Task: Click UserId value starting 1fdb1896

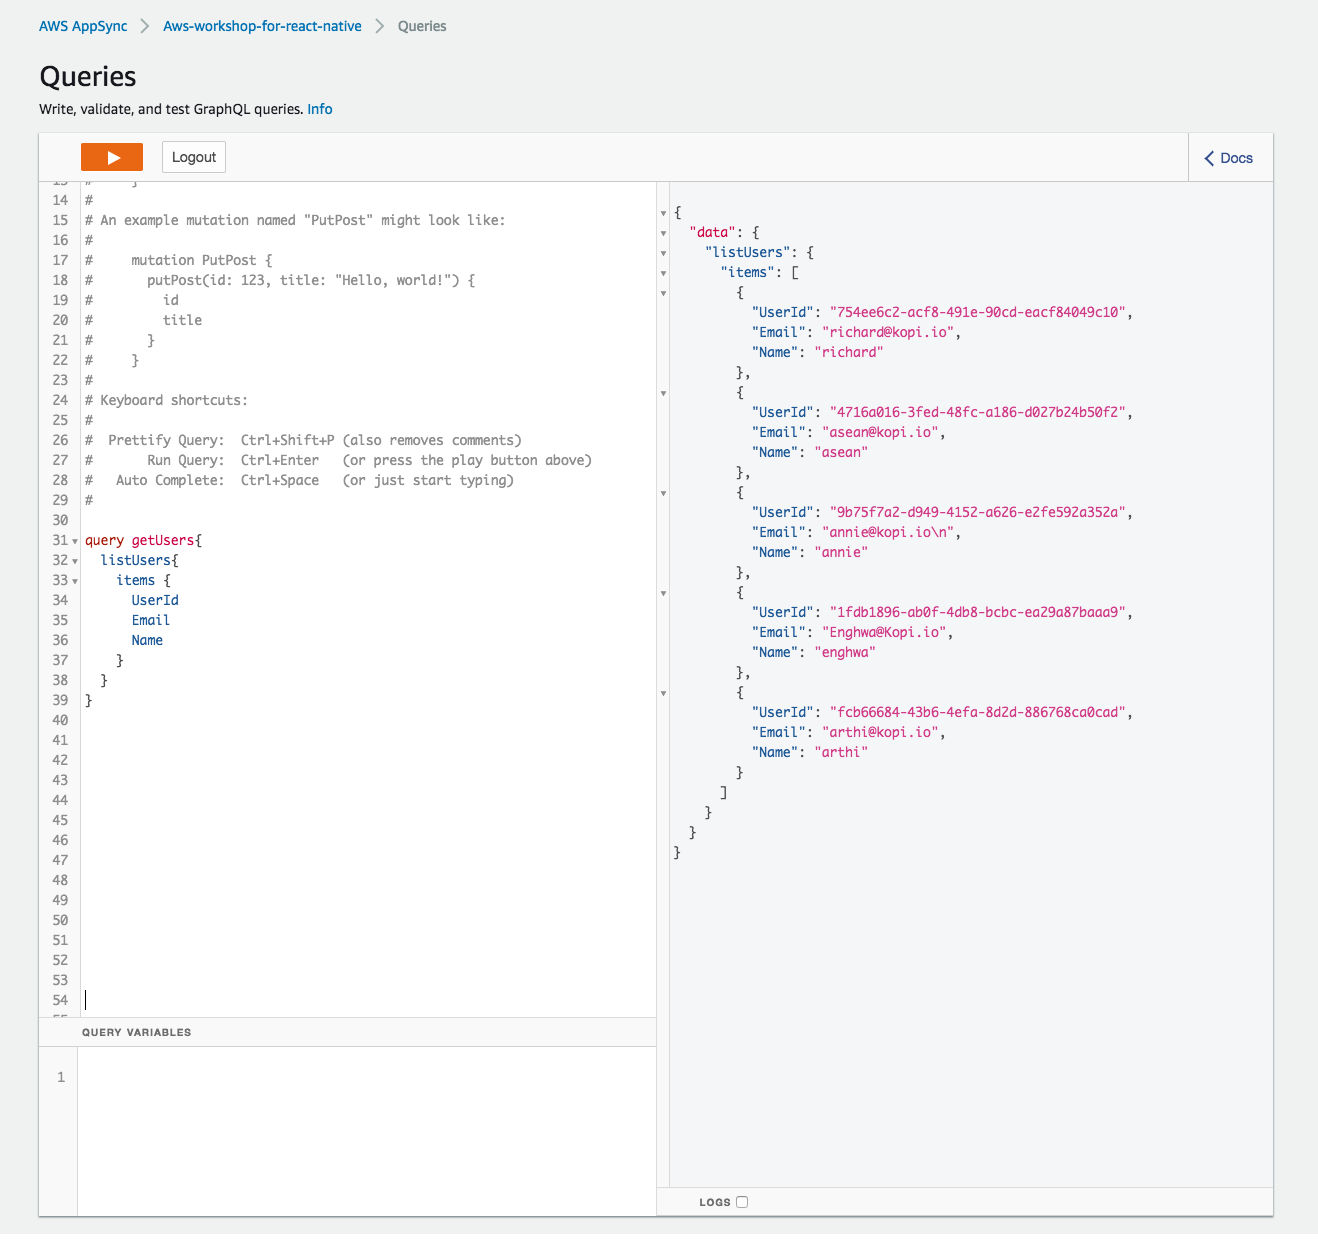Action: [x=977, y=612]
